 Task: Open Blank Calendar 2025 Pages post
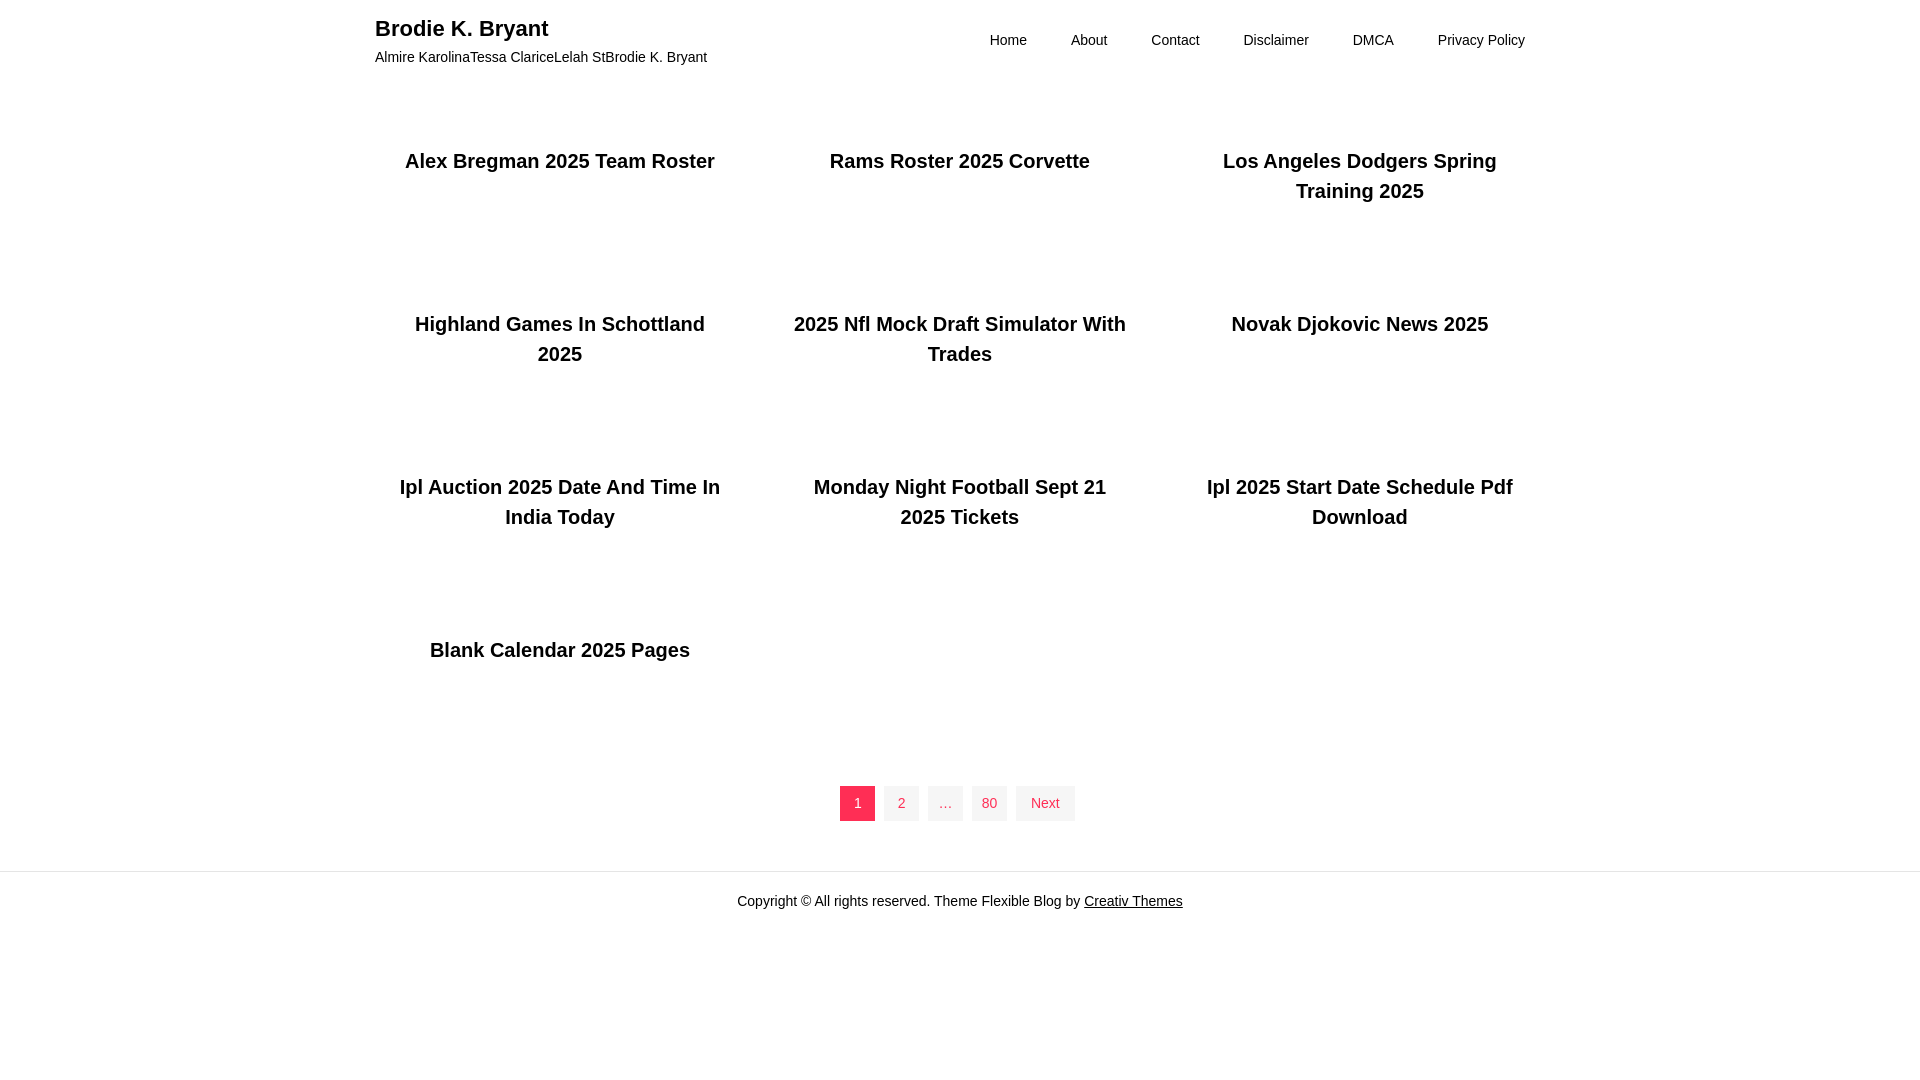click(x=559, y=650)
